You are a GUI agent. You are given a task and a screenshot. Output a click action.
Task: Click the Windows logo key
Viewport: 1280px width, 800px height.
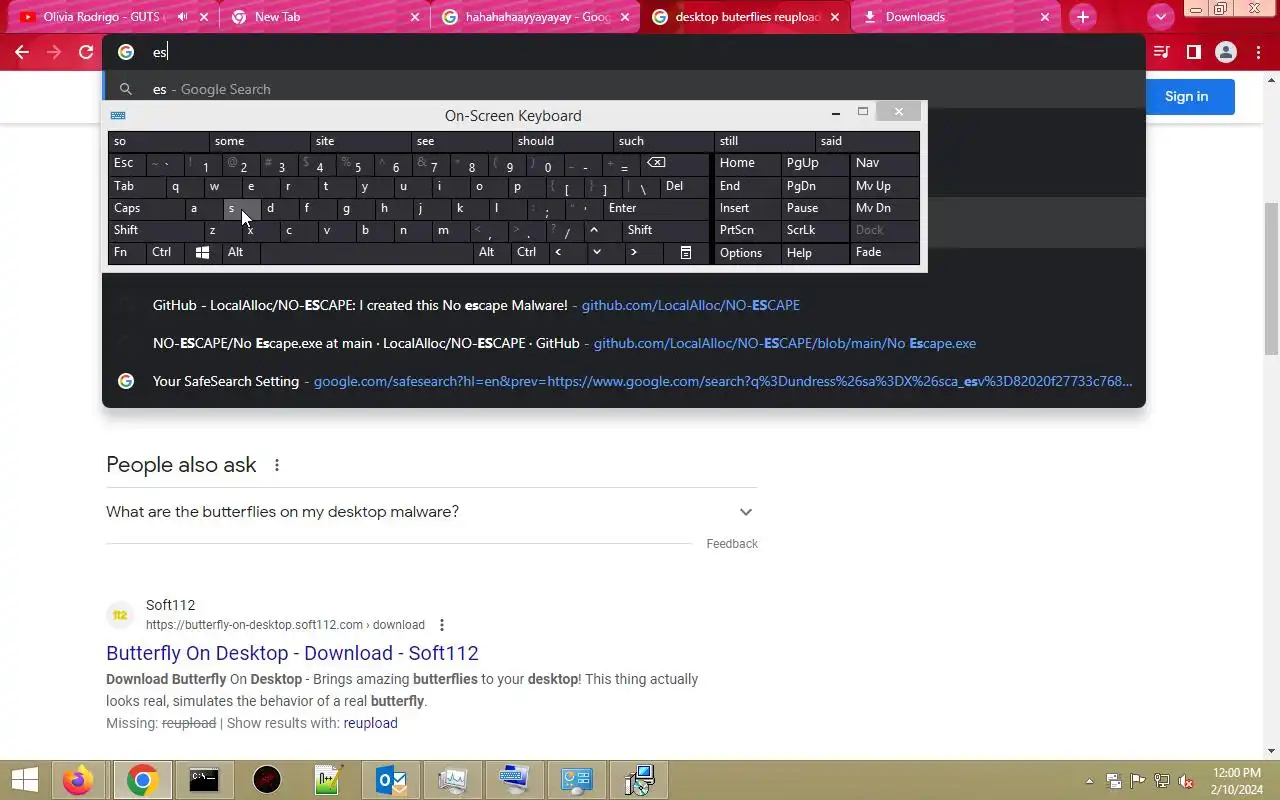[202, 253]
